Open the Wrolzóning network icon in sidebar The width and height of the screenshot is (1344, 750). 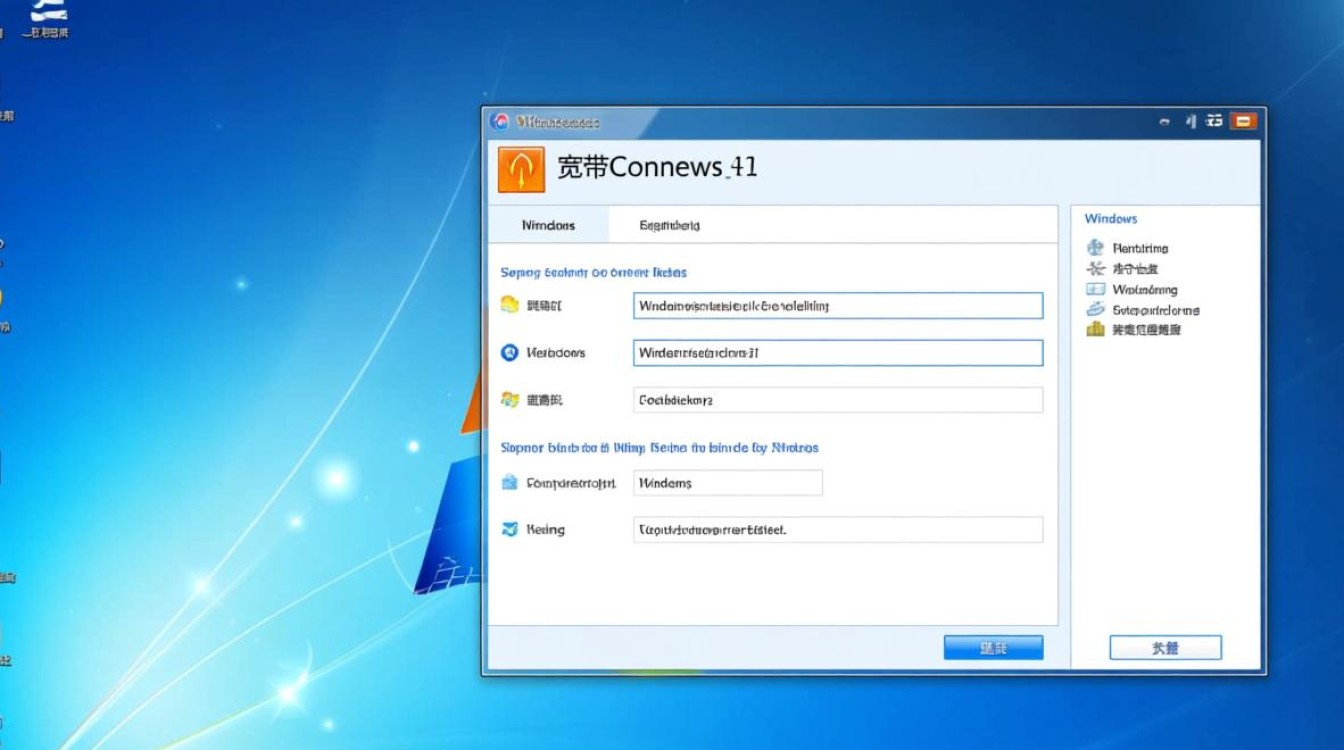(1094, 288)
